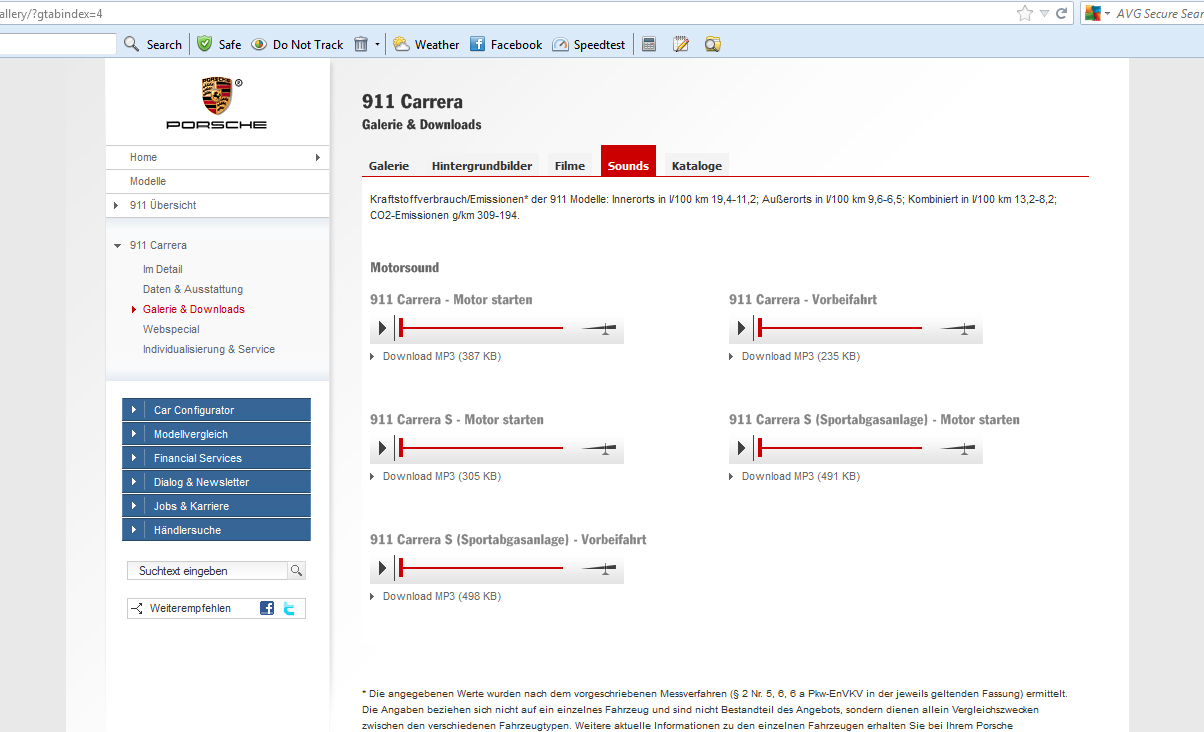This screenshot has width=1204, height=732.
Task: Open Jobs & Karriere
Action: tap(216, 506)
